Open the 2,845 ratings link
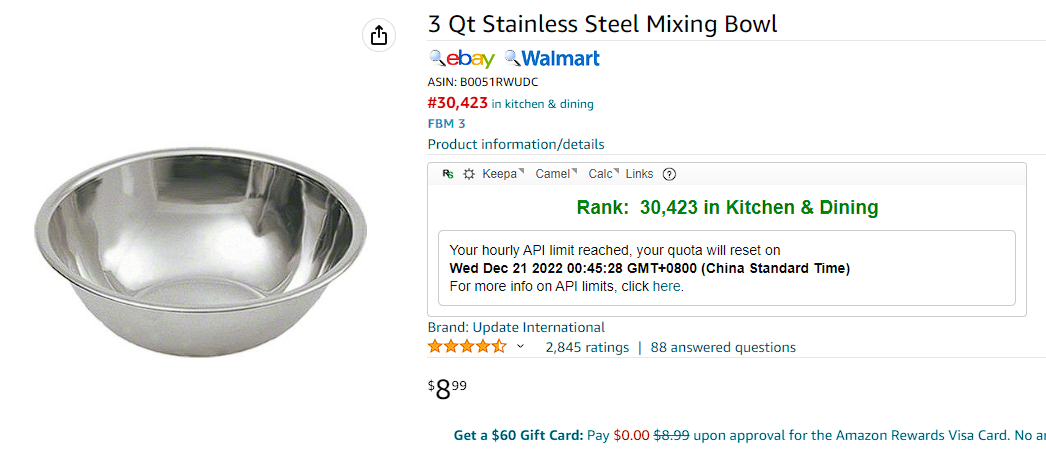This screenshot has width=1046, height=450. pos(587,347)
